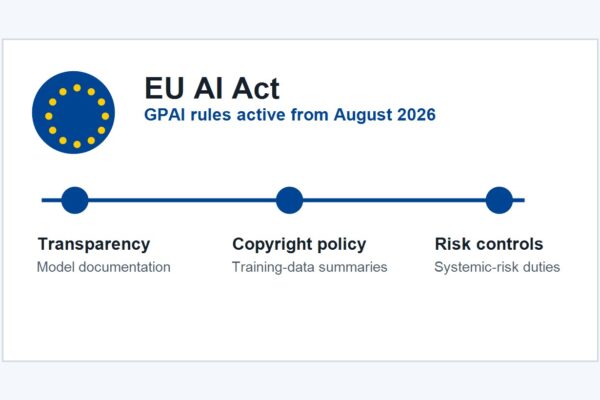Select the Copyright policy timeline dot
Image resolution: width=600 pixels, height=400 pixels.
click(x=290, y=200)
